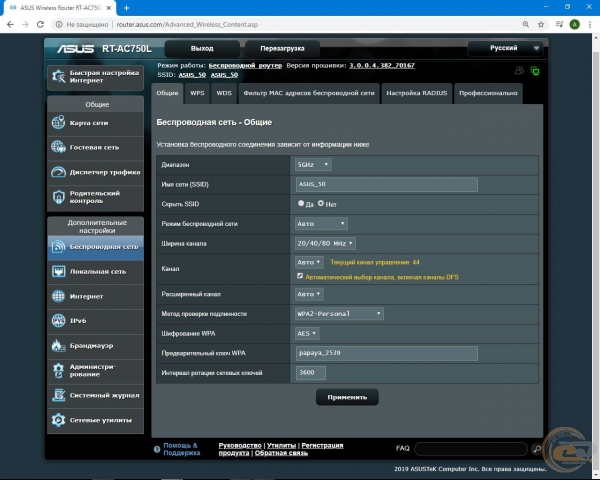Open Guest Network (Гостевая сеть) icon
This screenshot has height=480, width=600.
[x=59, y=147]
